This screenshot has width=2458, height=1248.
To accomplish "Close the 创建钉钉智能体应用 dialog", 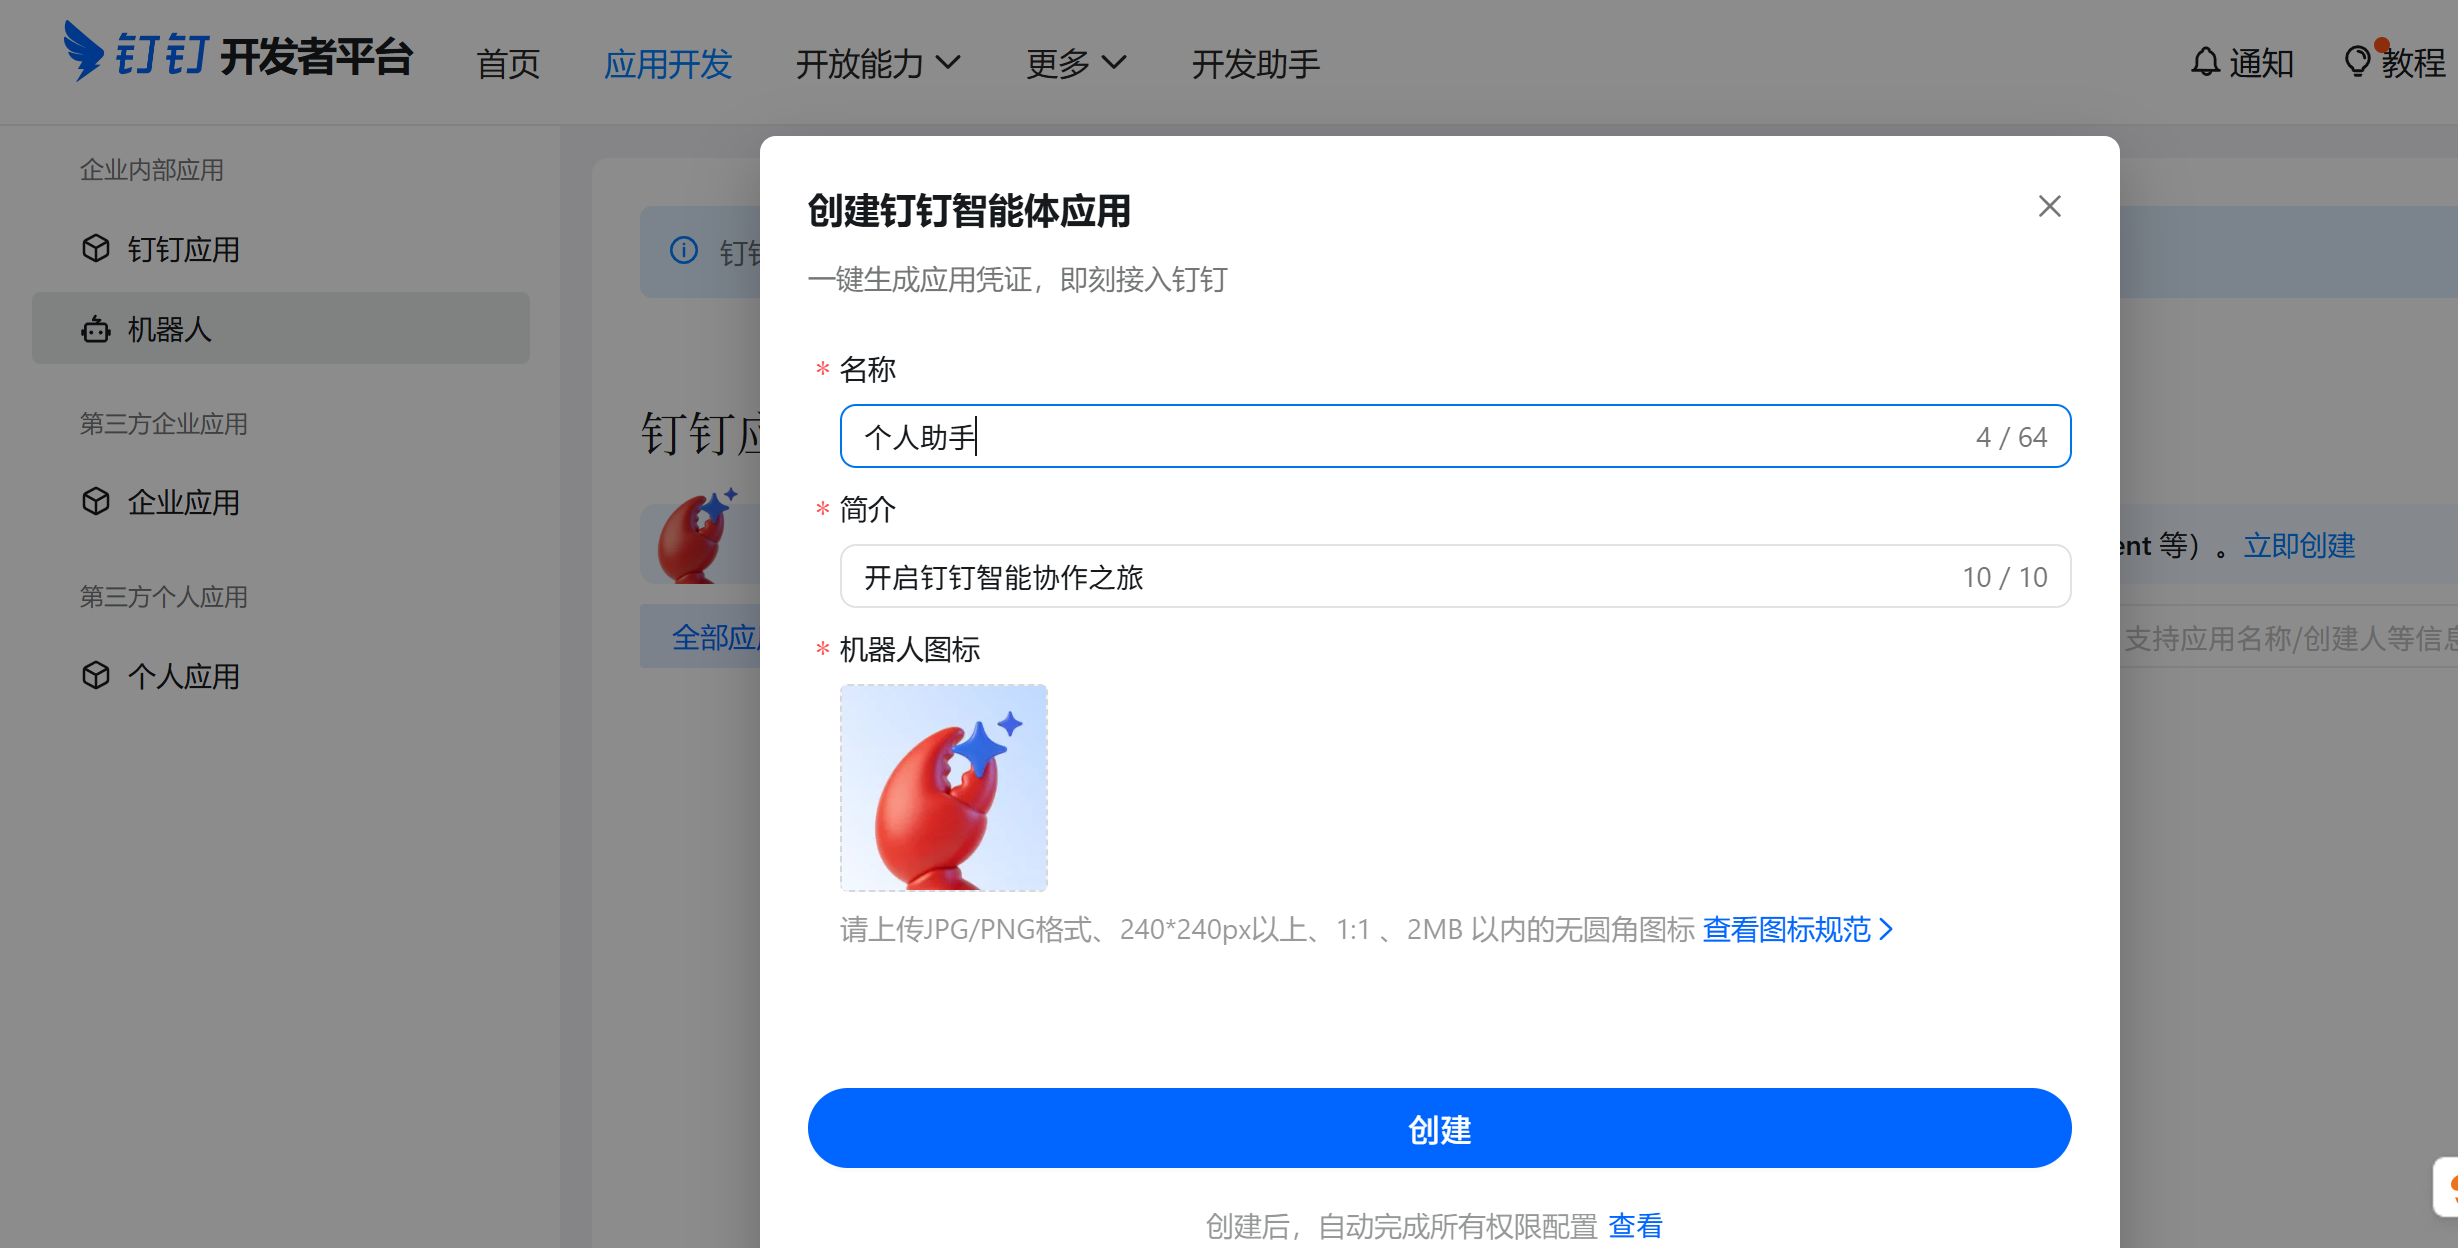I will click(2050, 206).
